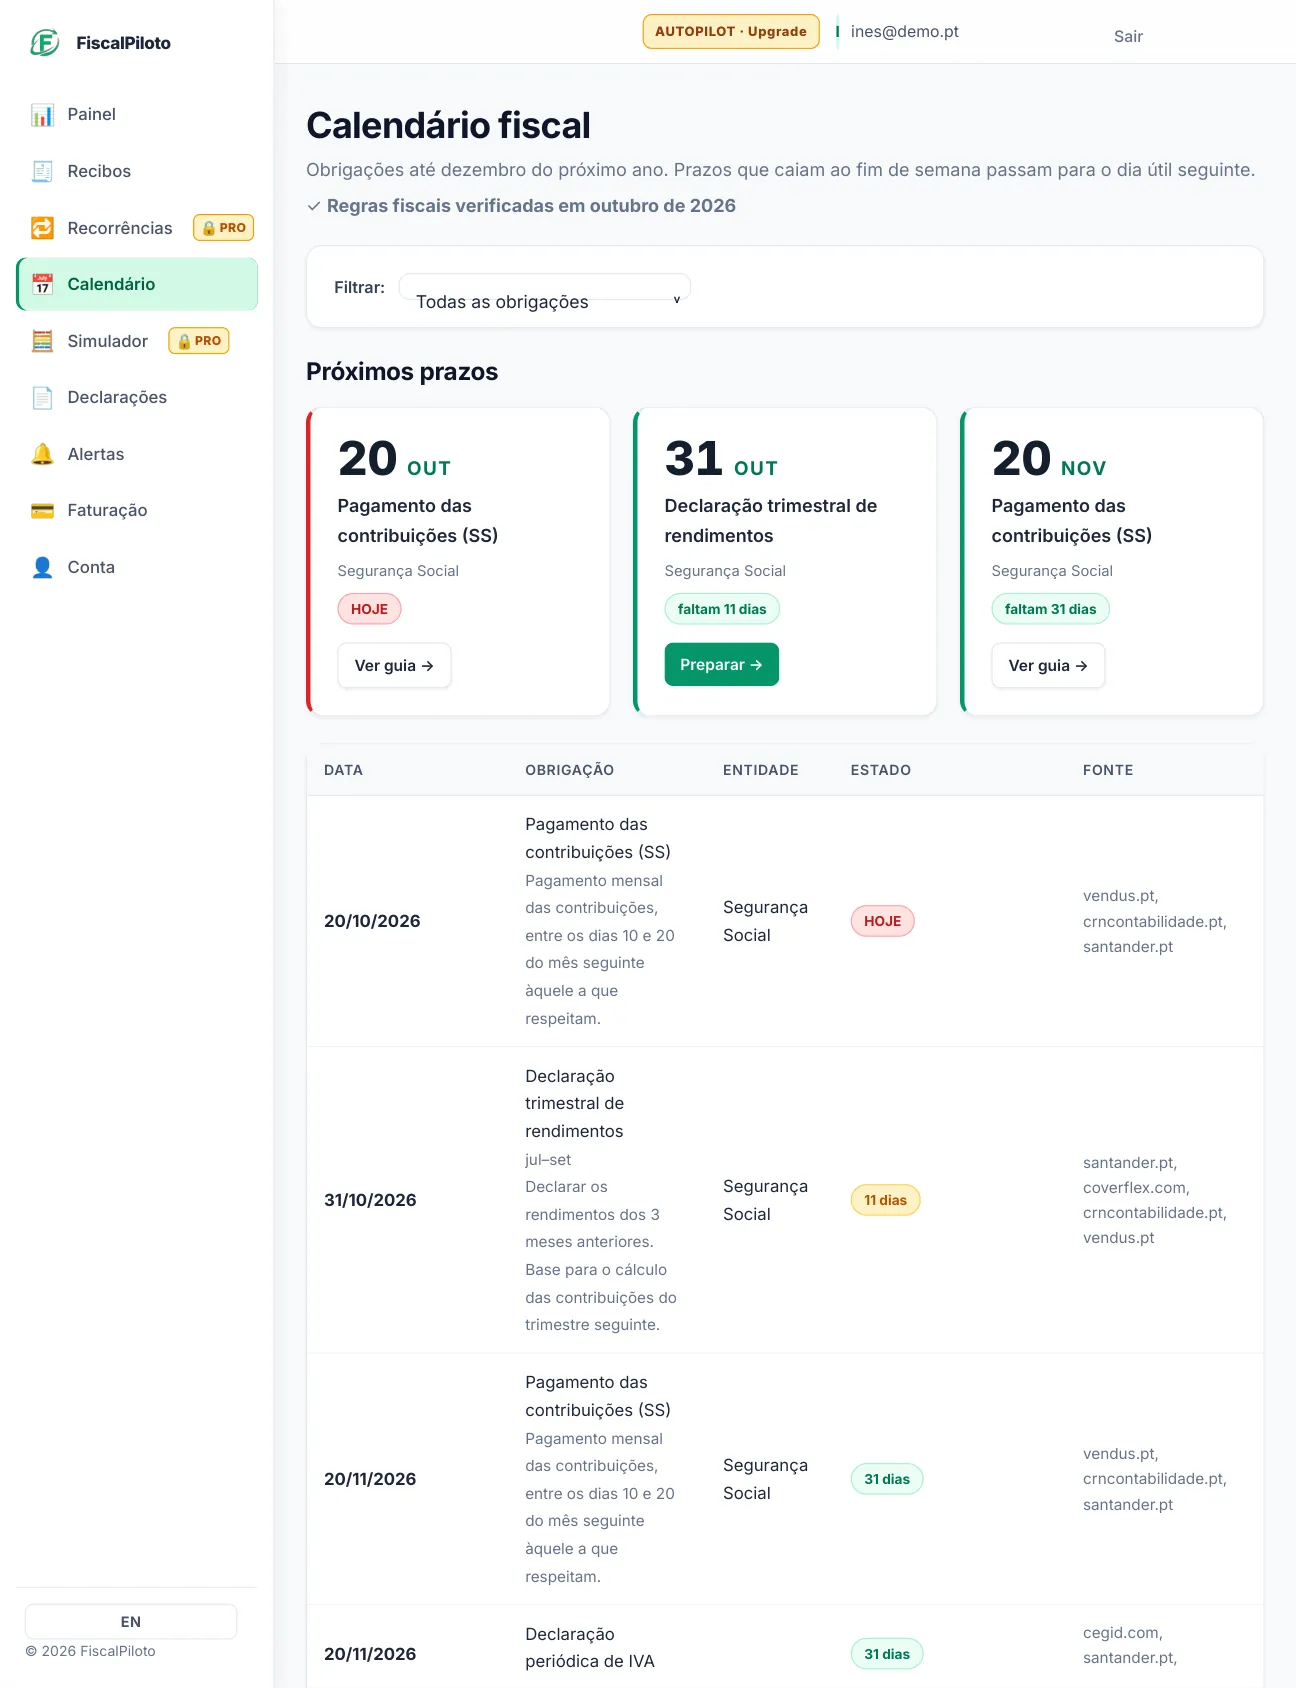Image resolution: width=1296 pixels, height=1688 pixels.
Task: Click the FONTE column header
Action: coord(1107,770)
